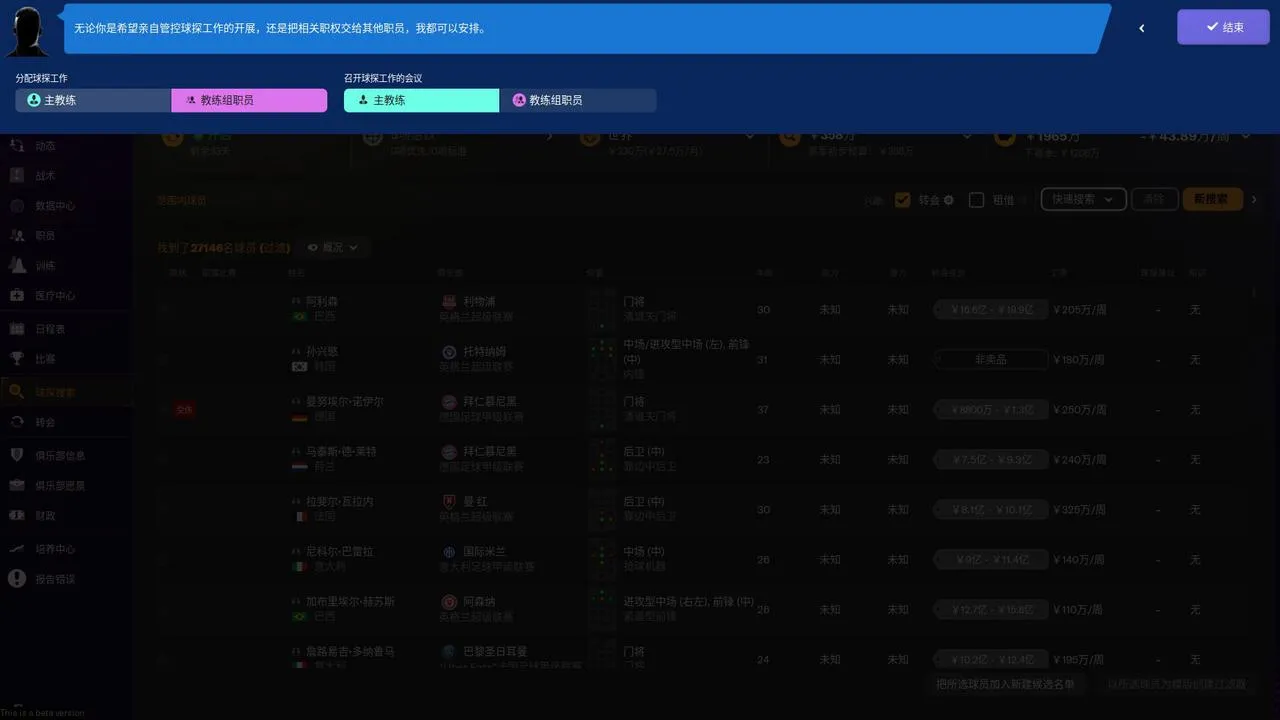The width and height of the screenshot is (1280, 720).
Task: Click wage cell ¥325万/周
Action: tap(1078, 510)
